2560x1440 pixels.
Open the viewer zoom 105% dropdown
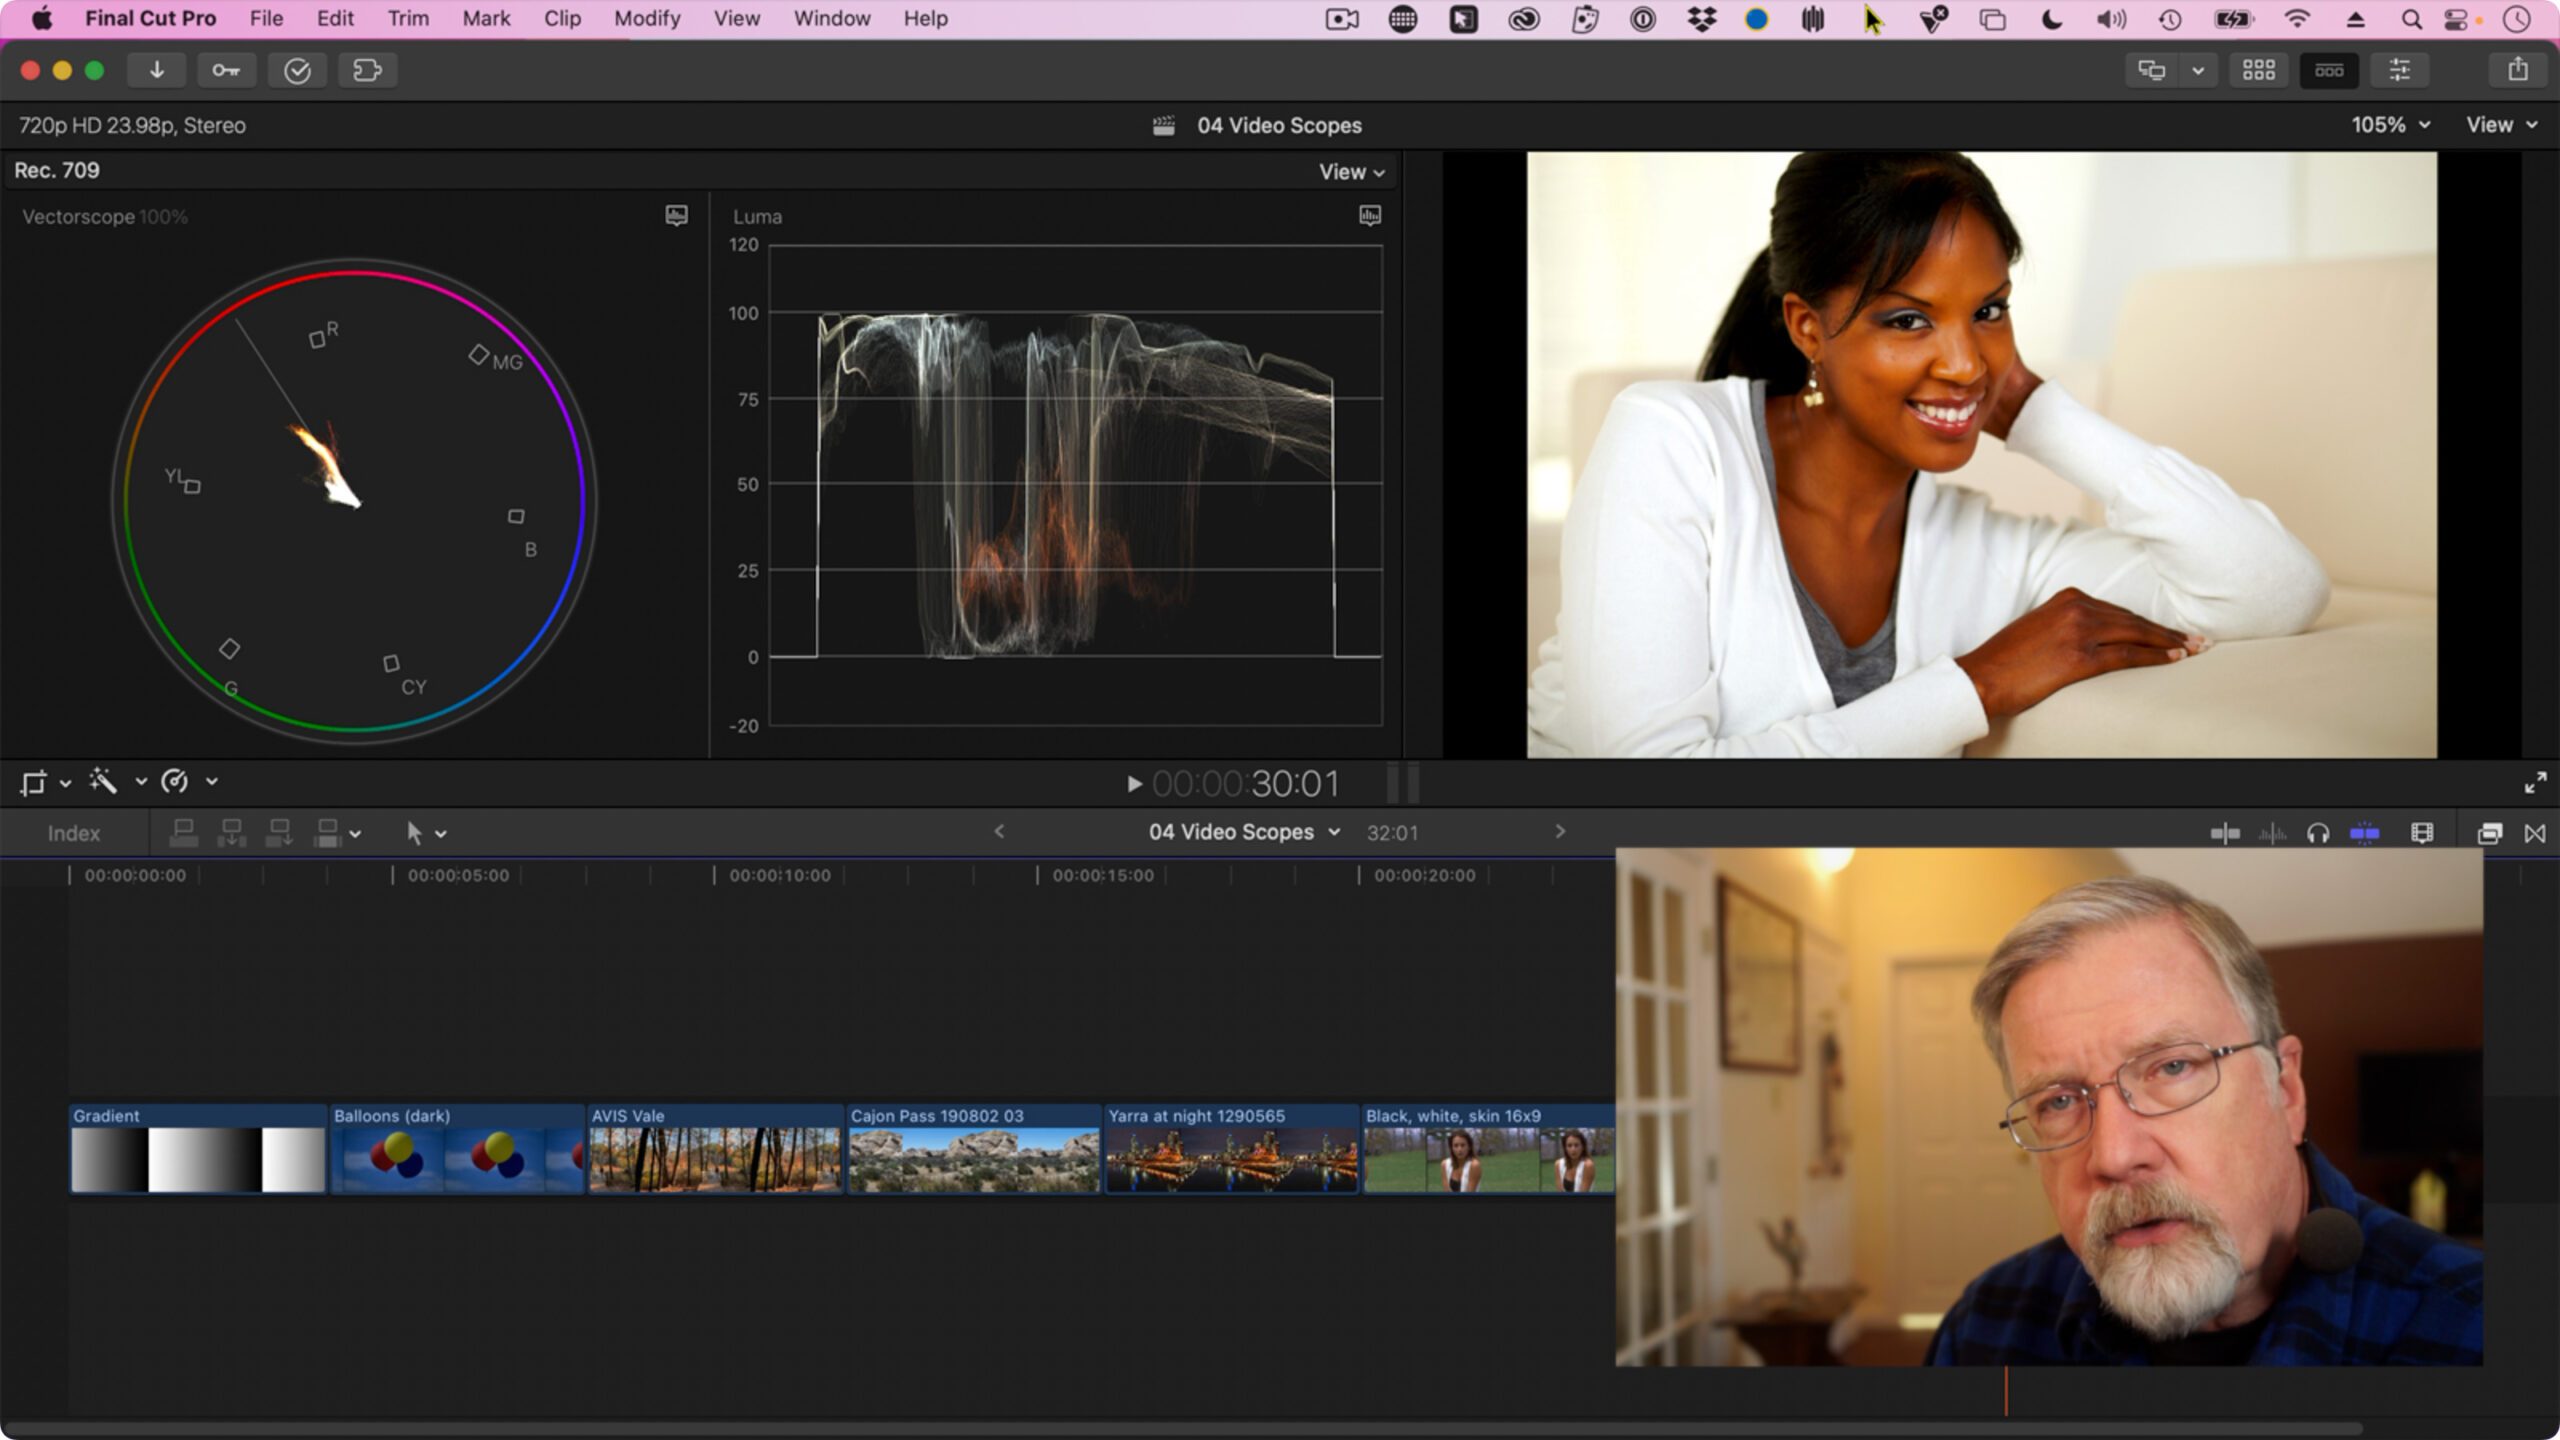2390,125
